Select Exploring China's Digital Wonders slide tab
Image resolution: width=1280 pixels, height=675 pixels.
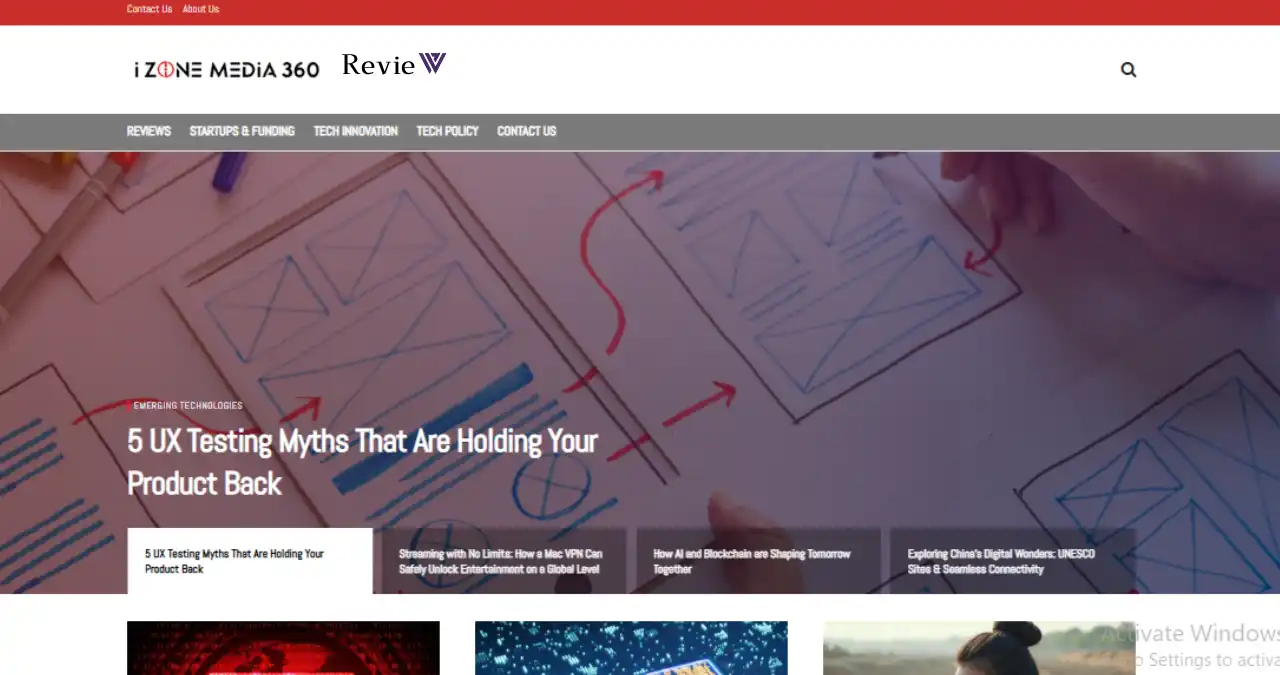click(x=1013, y=561)
